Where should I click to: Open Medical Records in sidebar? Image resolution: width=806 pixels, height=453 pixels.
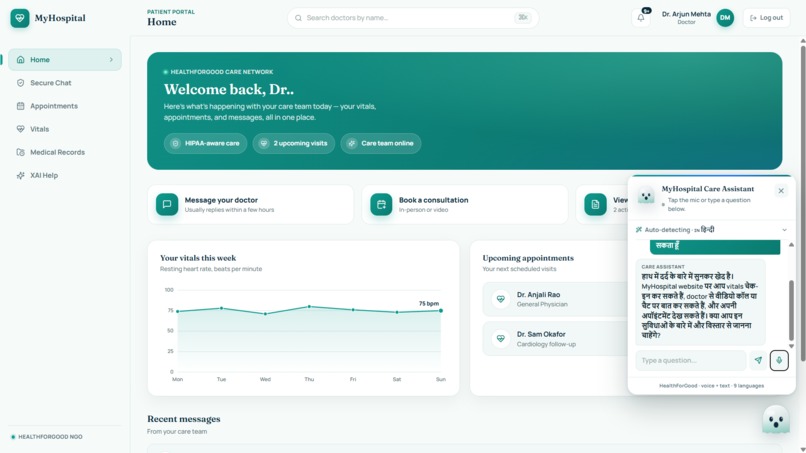(x=65, y=152)
